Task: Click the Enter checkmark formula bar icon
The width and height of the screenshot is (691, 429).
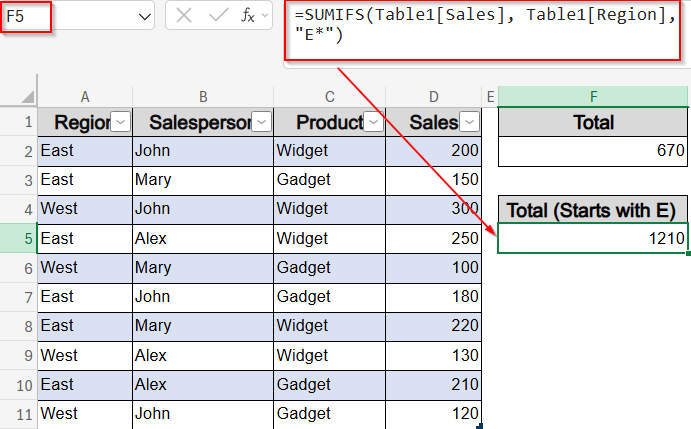Action: pos(218,16)
